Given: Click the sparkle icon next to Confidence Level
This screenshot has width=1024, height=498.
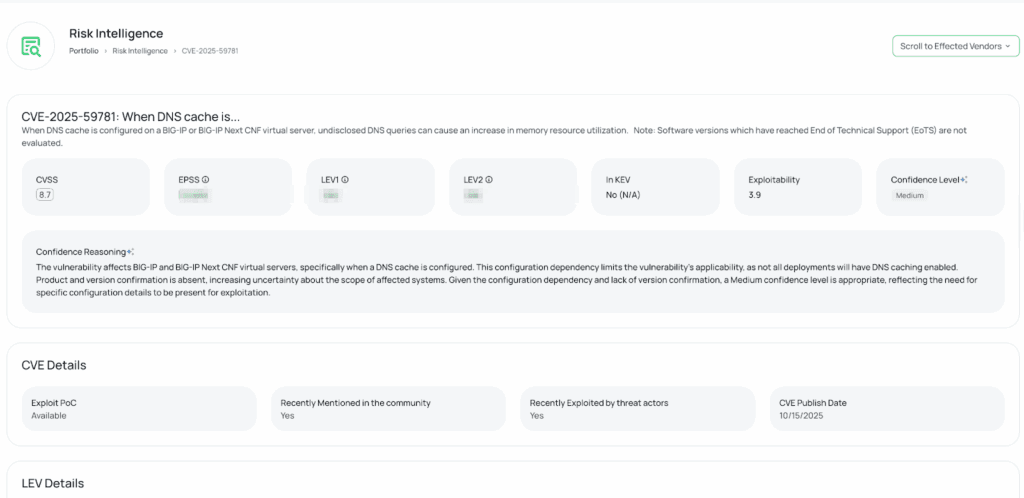Looking at the screenshot, I should [x=963, y=180].
